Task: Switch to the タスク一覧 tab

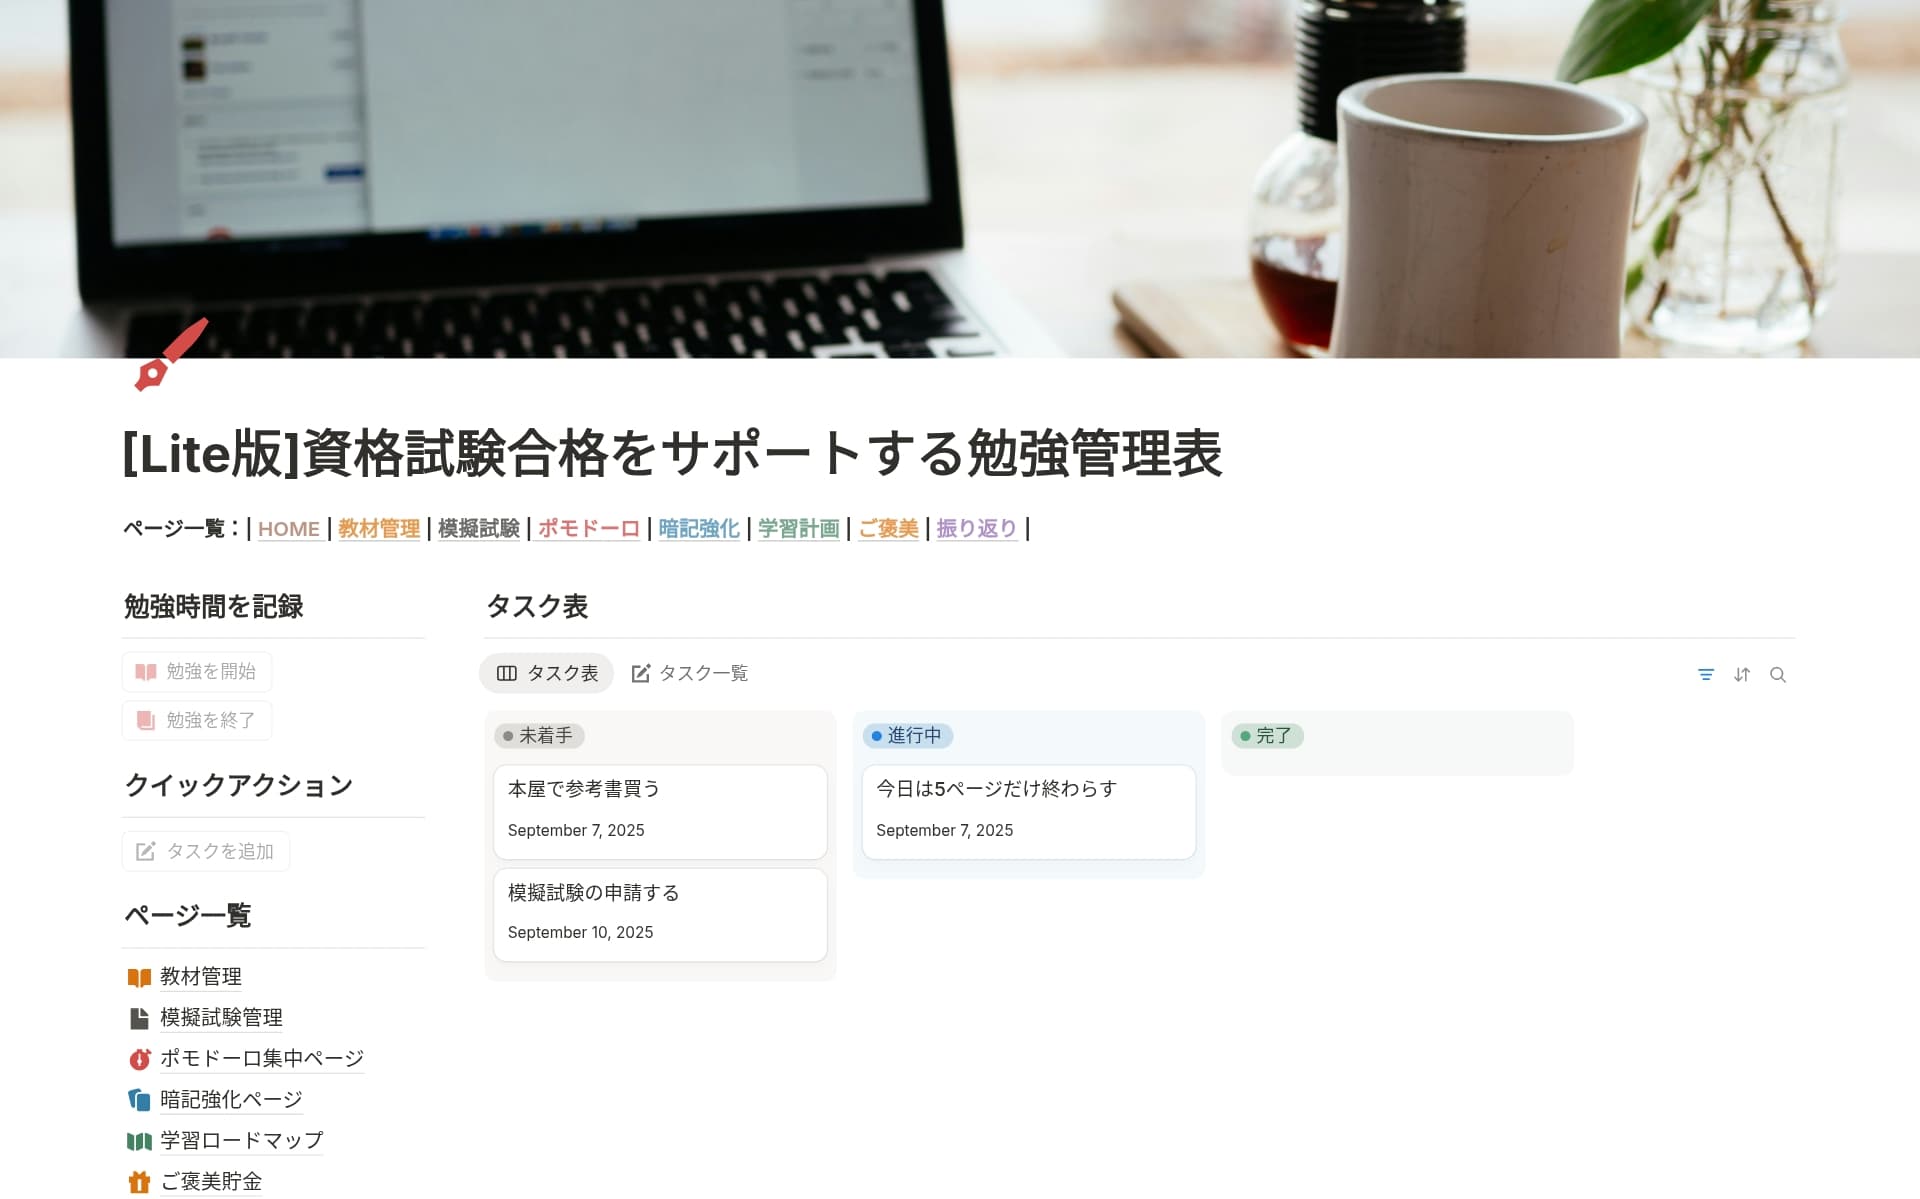Action: click(x=690, y=673)
